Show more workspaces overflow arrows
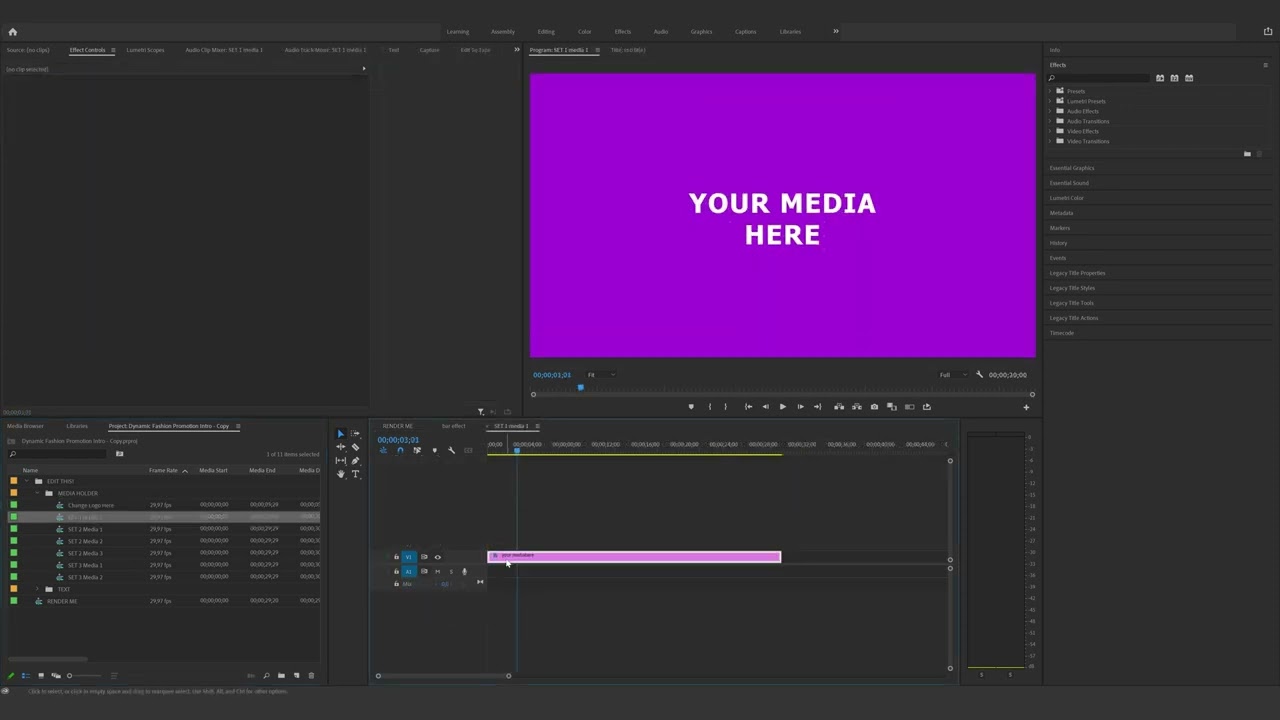 [836, 32]
